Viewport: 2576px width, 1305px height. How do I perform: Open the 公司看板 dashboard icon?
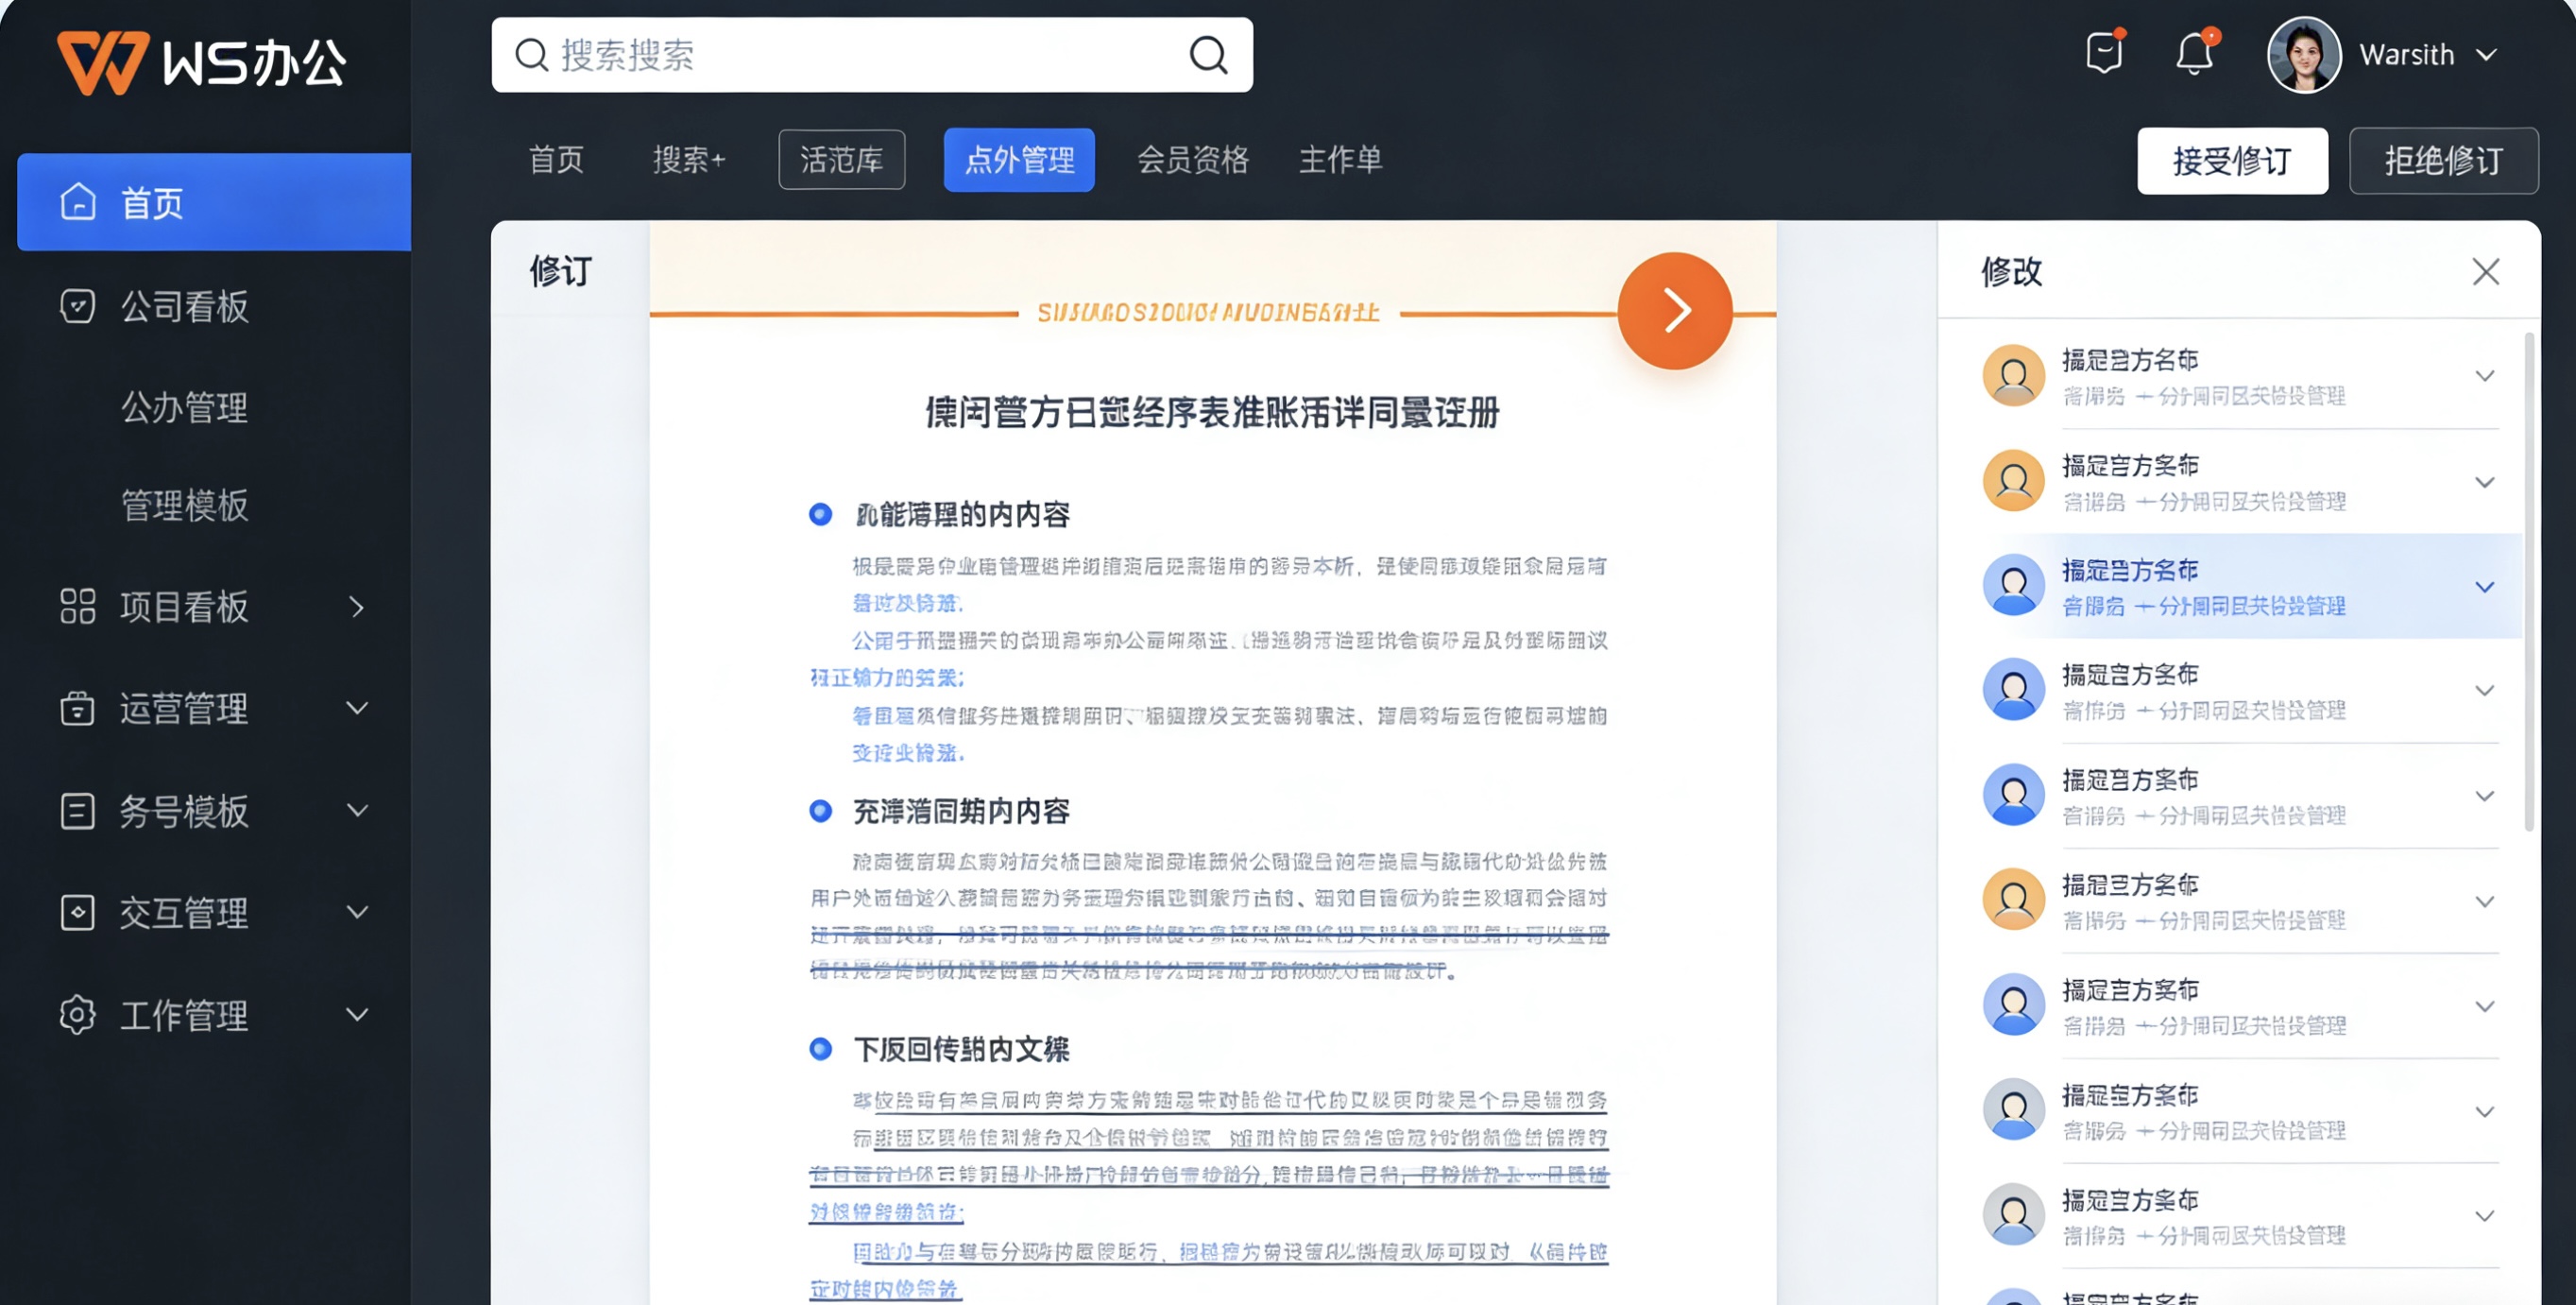coord(78,306)
